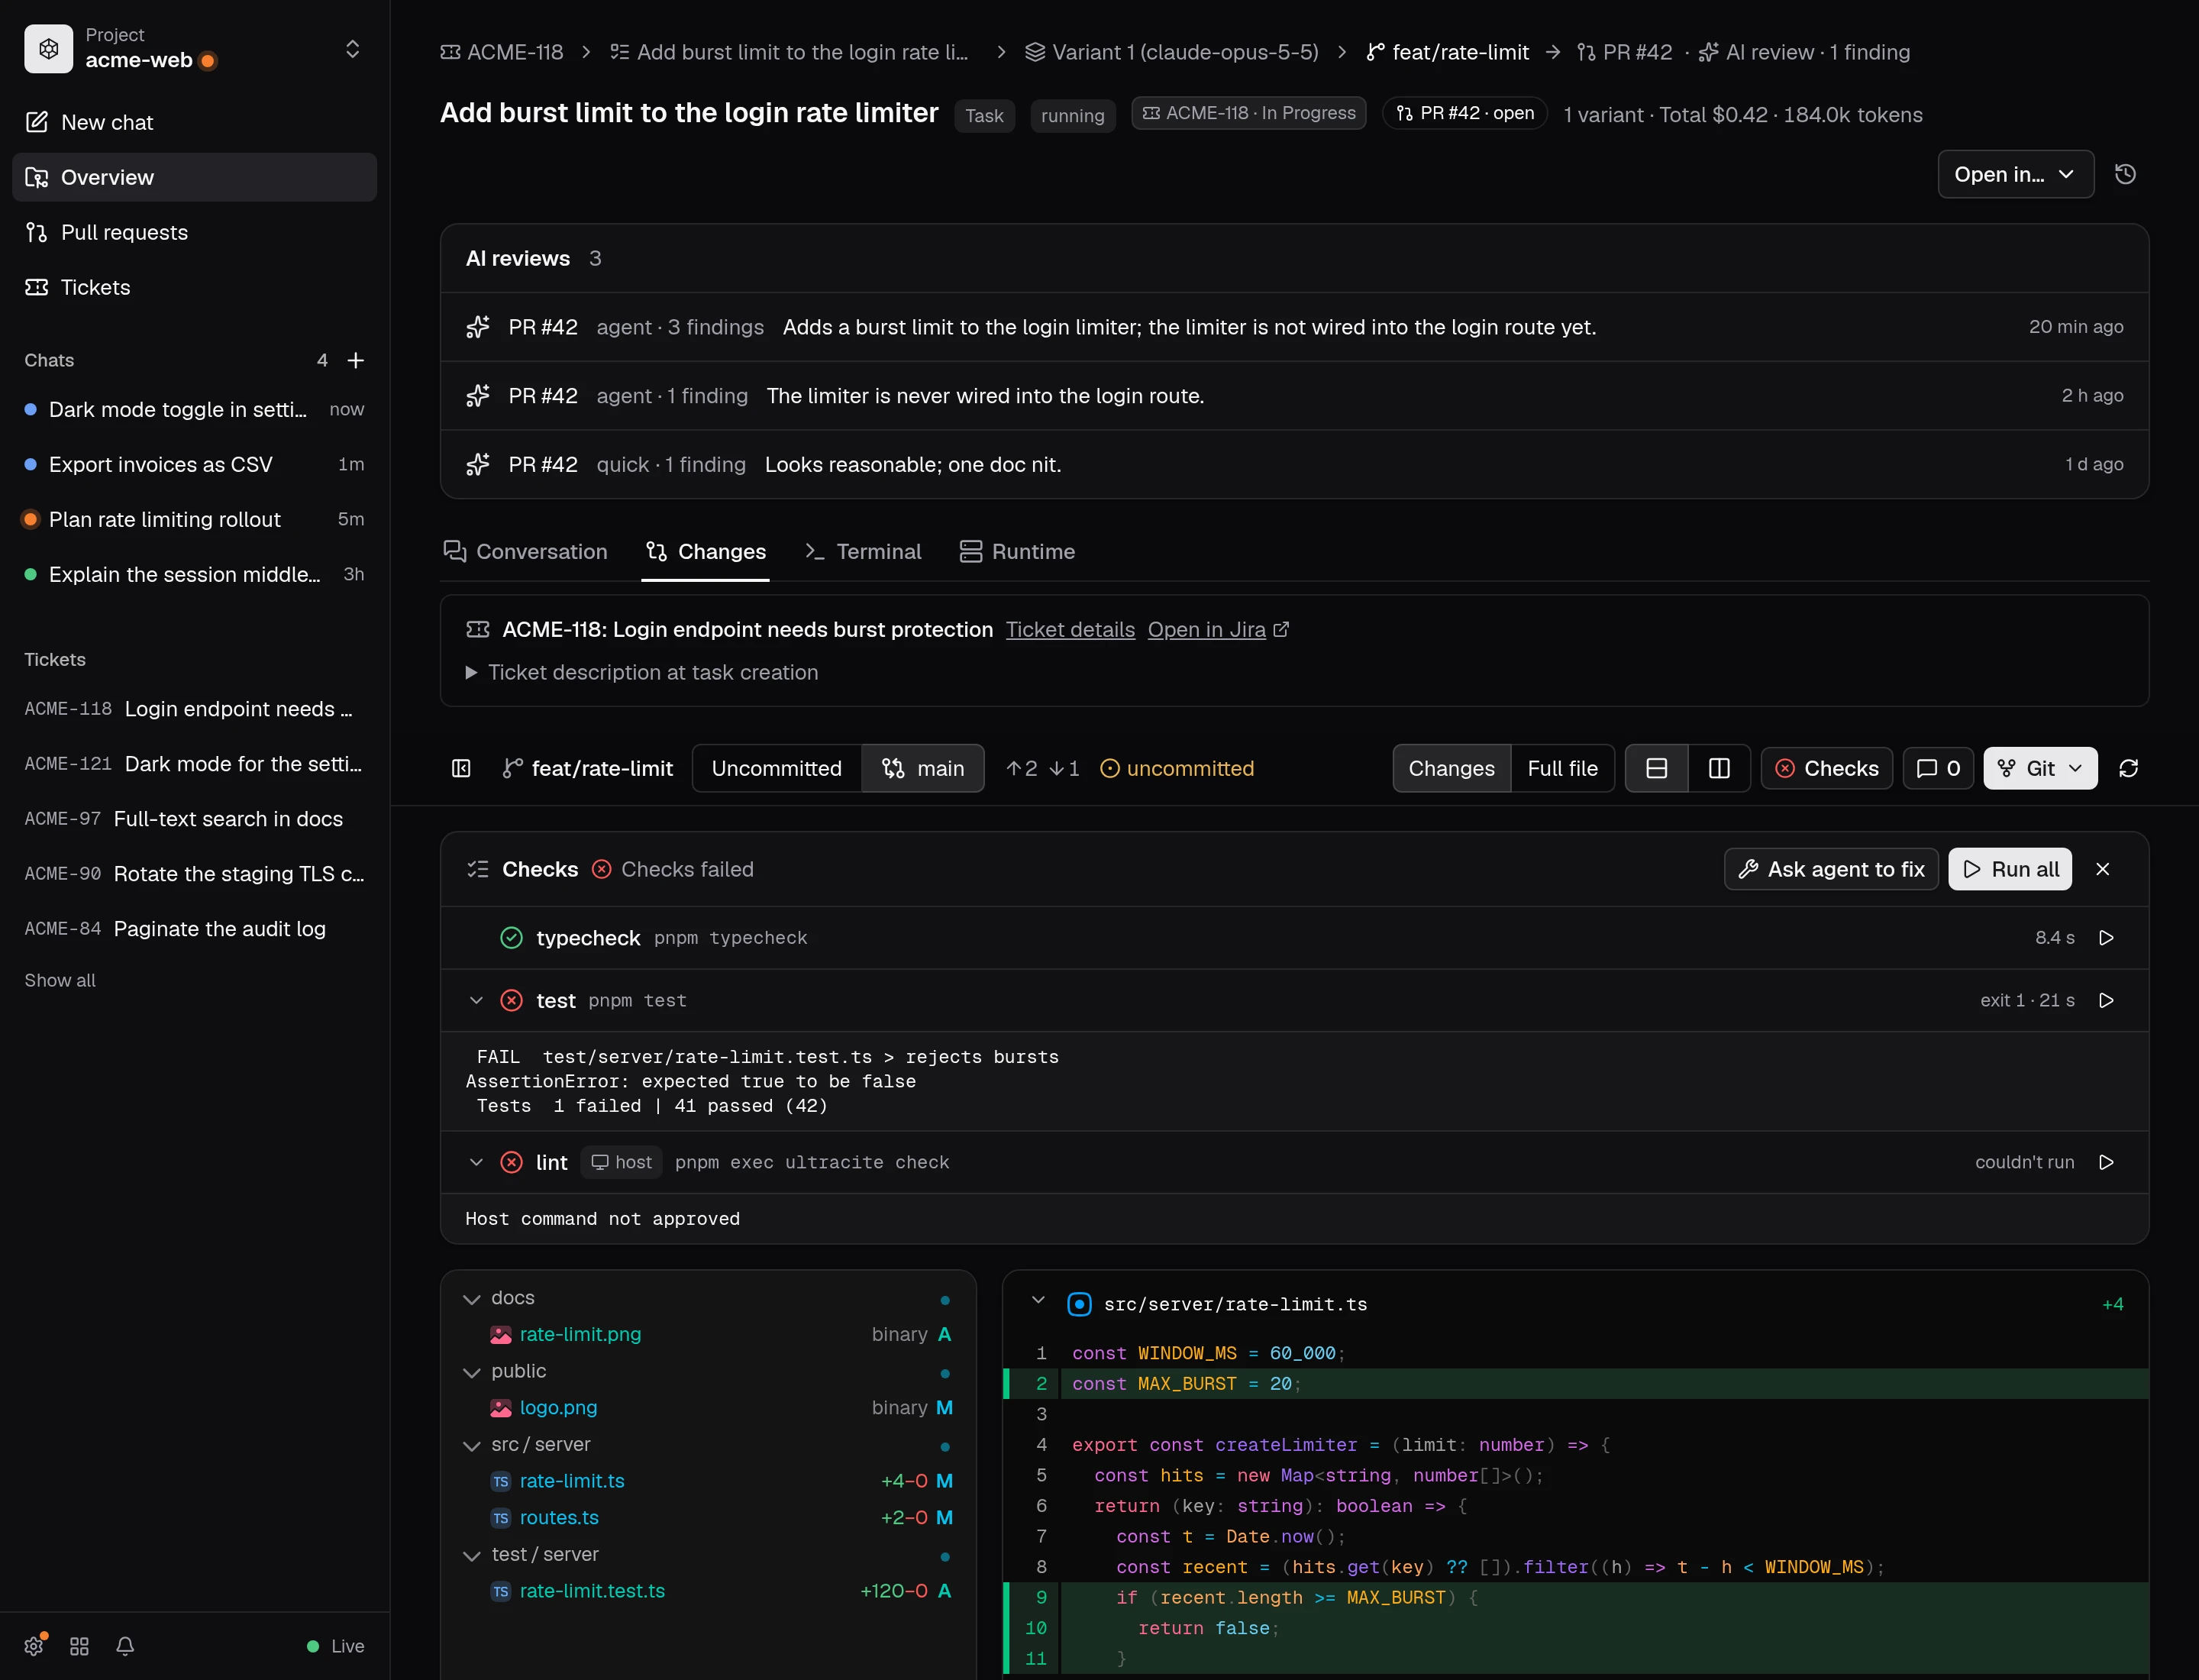Add a new chat with the plus icon
Viewport: 2199px width, 1680px height.
coord(355,360)
